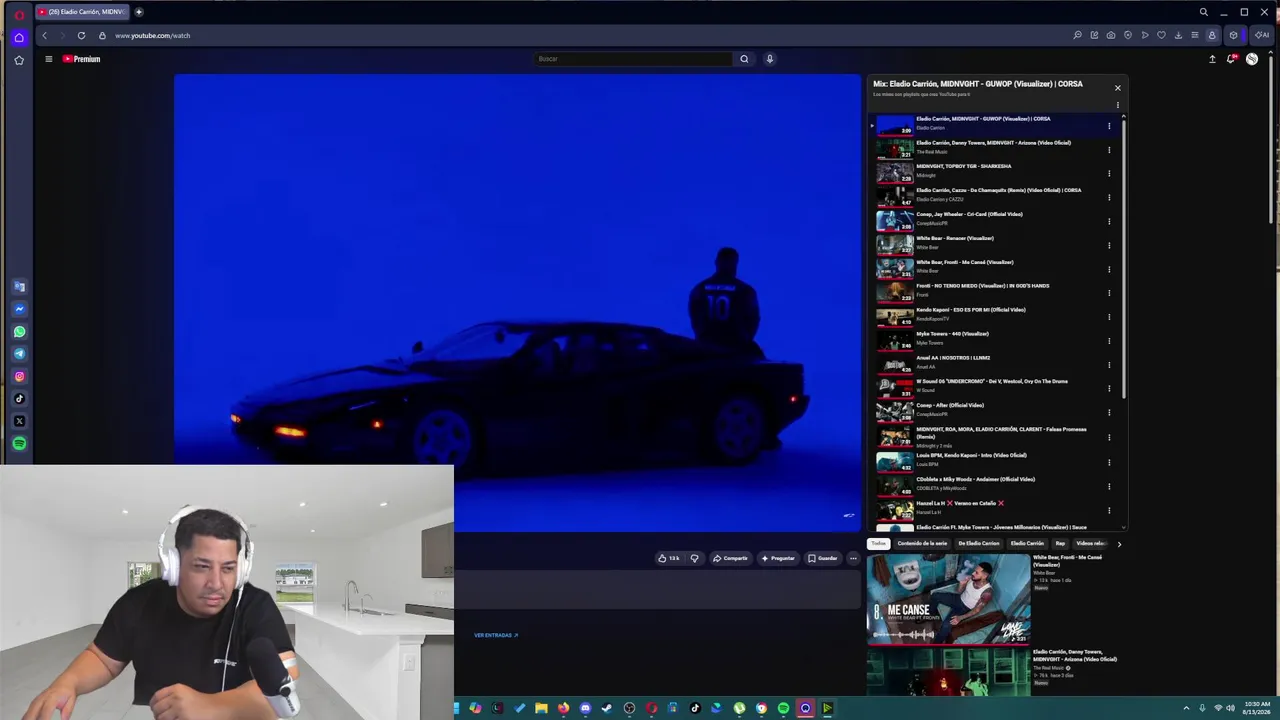Open Instagram in the Opera sidebar

(19, 376)
